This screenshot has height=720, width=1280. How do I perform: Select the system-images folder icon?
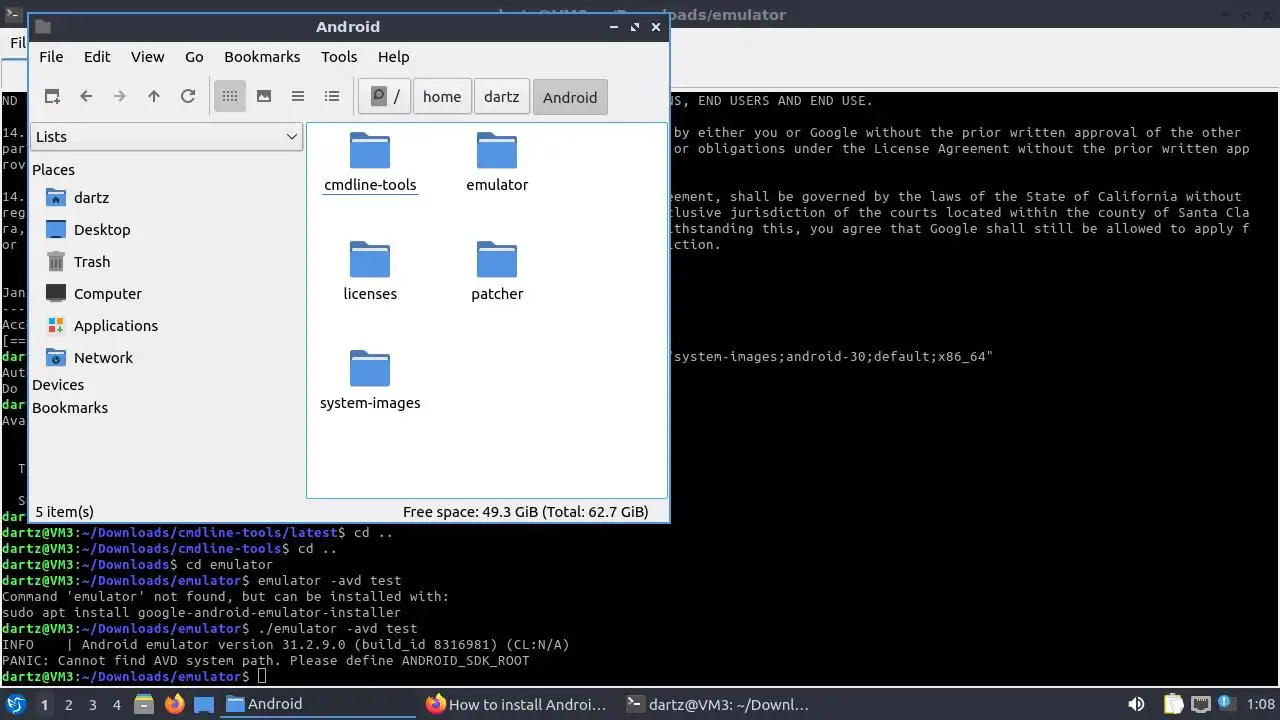370,368
